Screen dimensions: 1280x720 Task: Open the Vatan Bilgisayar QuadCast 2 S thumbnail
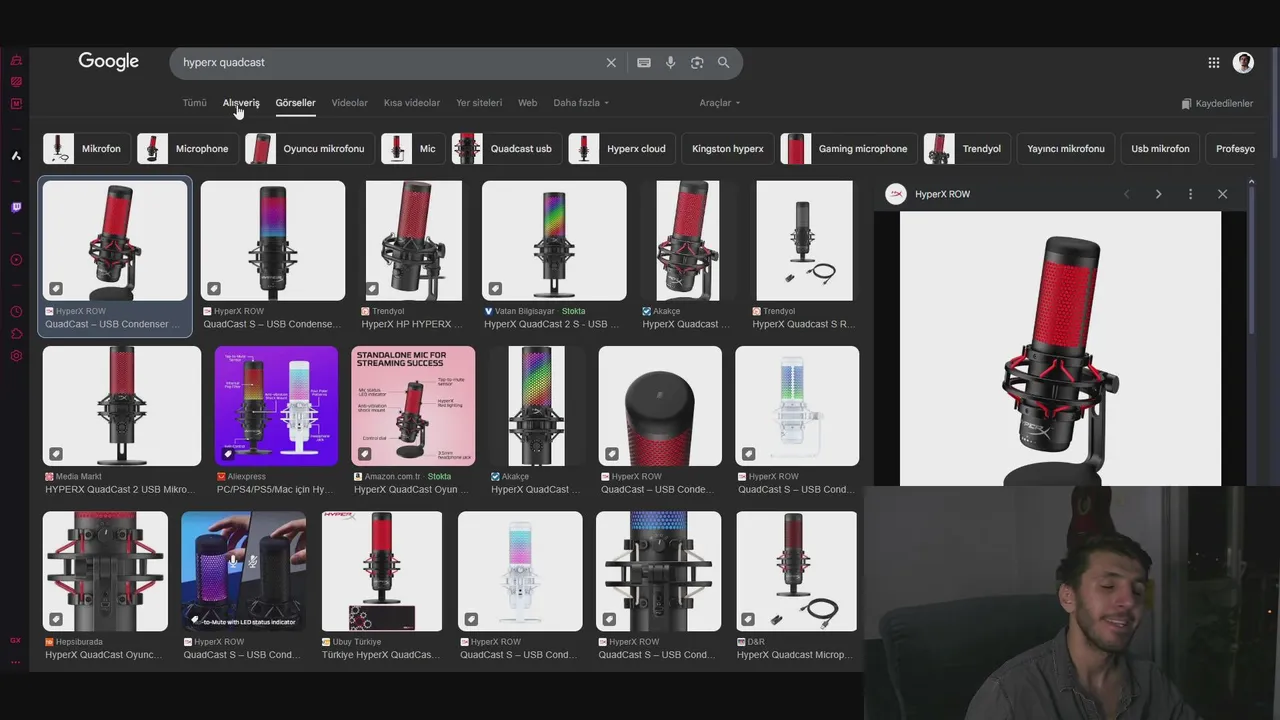(554, 241)
